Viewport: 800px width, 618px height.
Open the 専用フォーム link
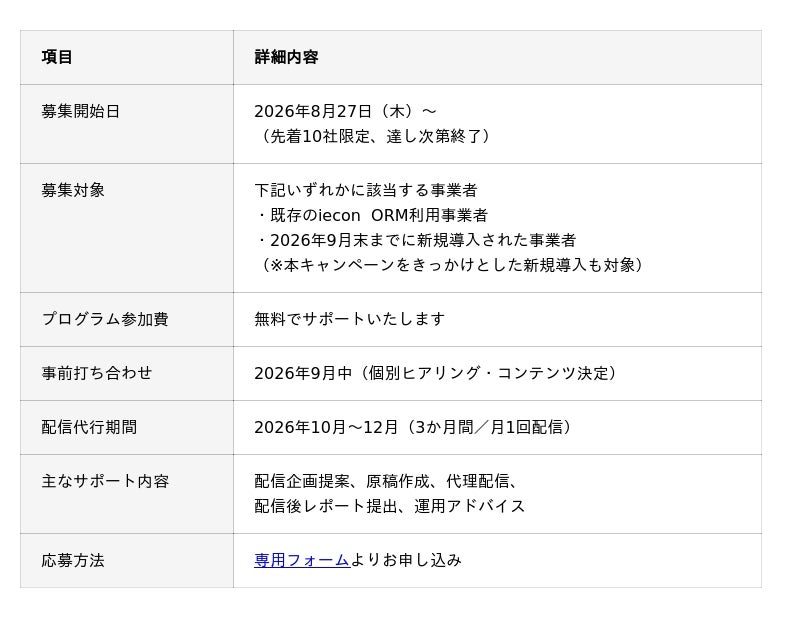tap(302, 560)
